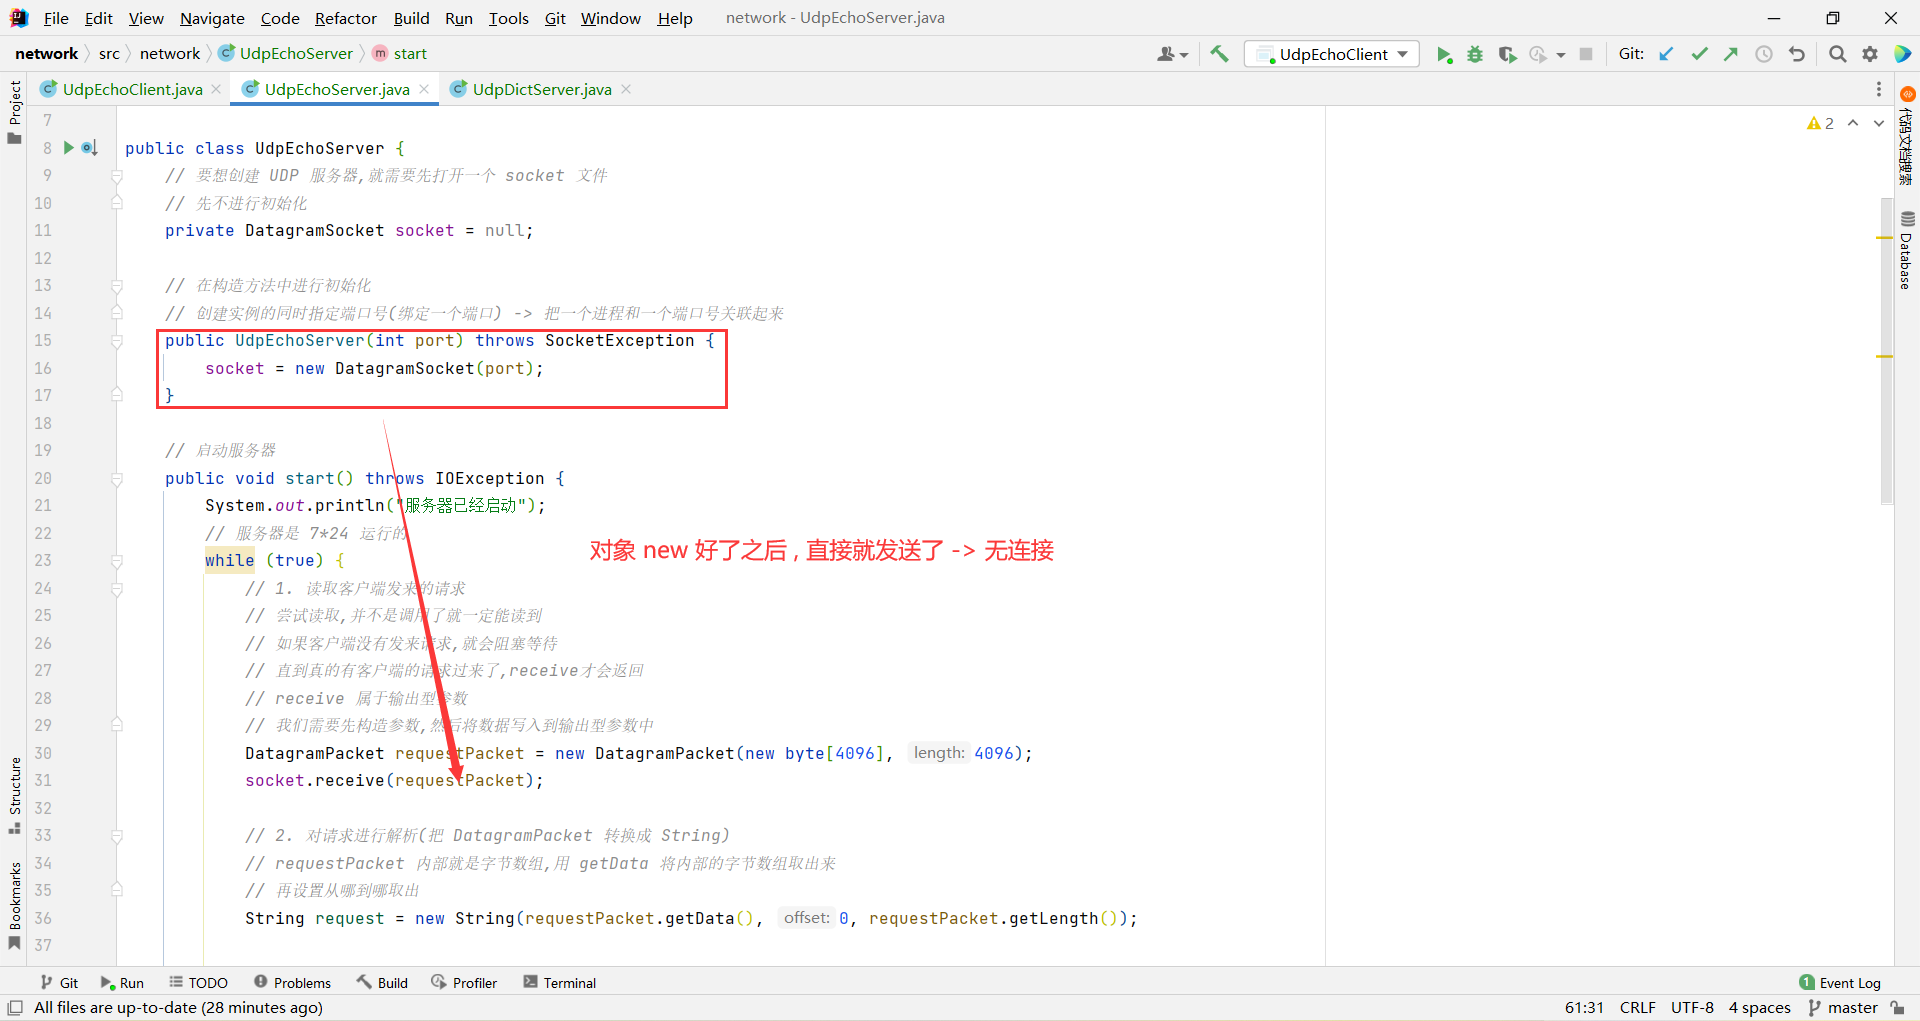Image resolution: width=1920 pixels, height=1021 pixels.
Task: Open the Terminal tool window
Action: pos(559,983)
